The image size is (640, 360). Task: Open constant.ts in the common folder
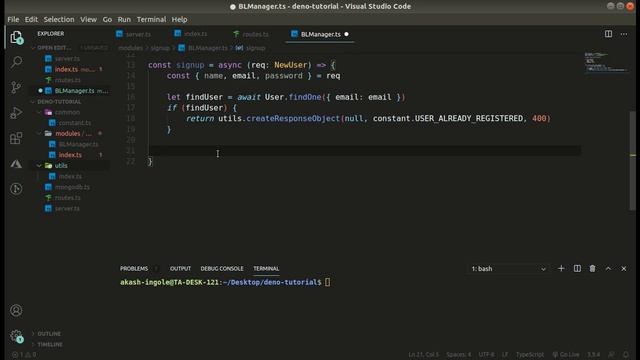tap(74, 123)
